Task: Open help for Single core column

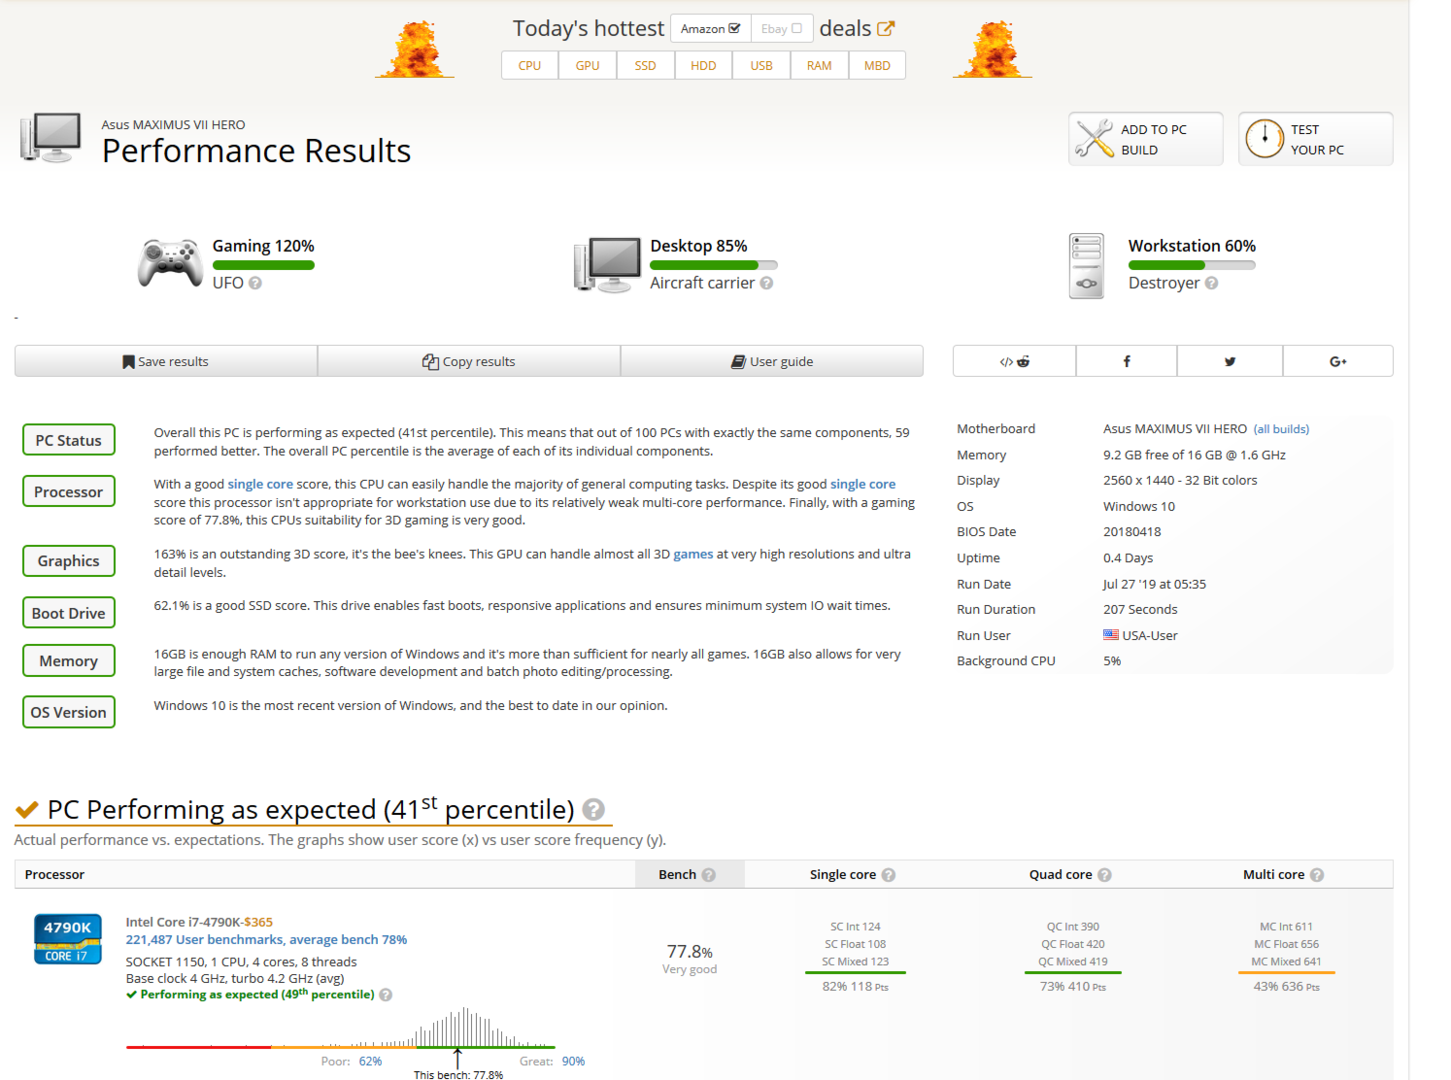Action: click(x=888, y=875)
